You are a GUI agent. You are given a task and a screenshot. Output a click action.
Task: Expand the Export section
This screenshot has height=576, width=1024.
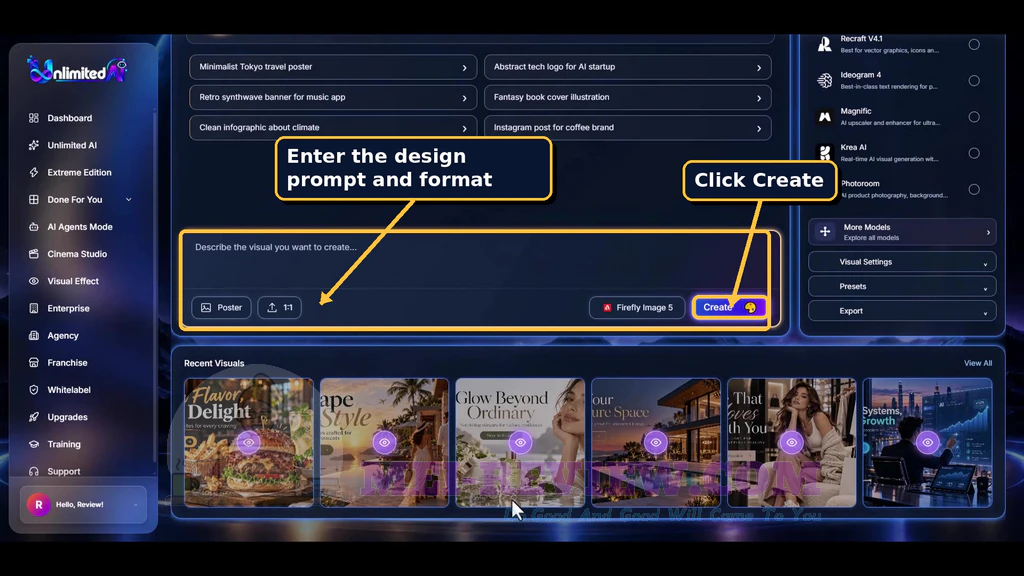coord(902,312)
